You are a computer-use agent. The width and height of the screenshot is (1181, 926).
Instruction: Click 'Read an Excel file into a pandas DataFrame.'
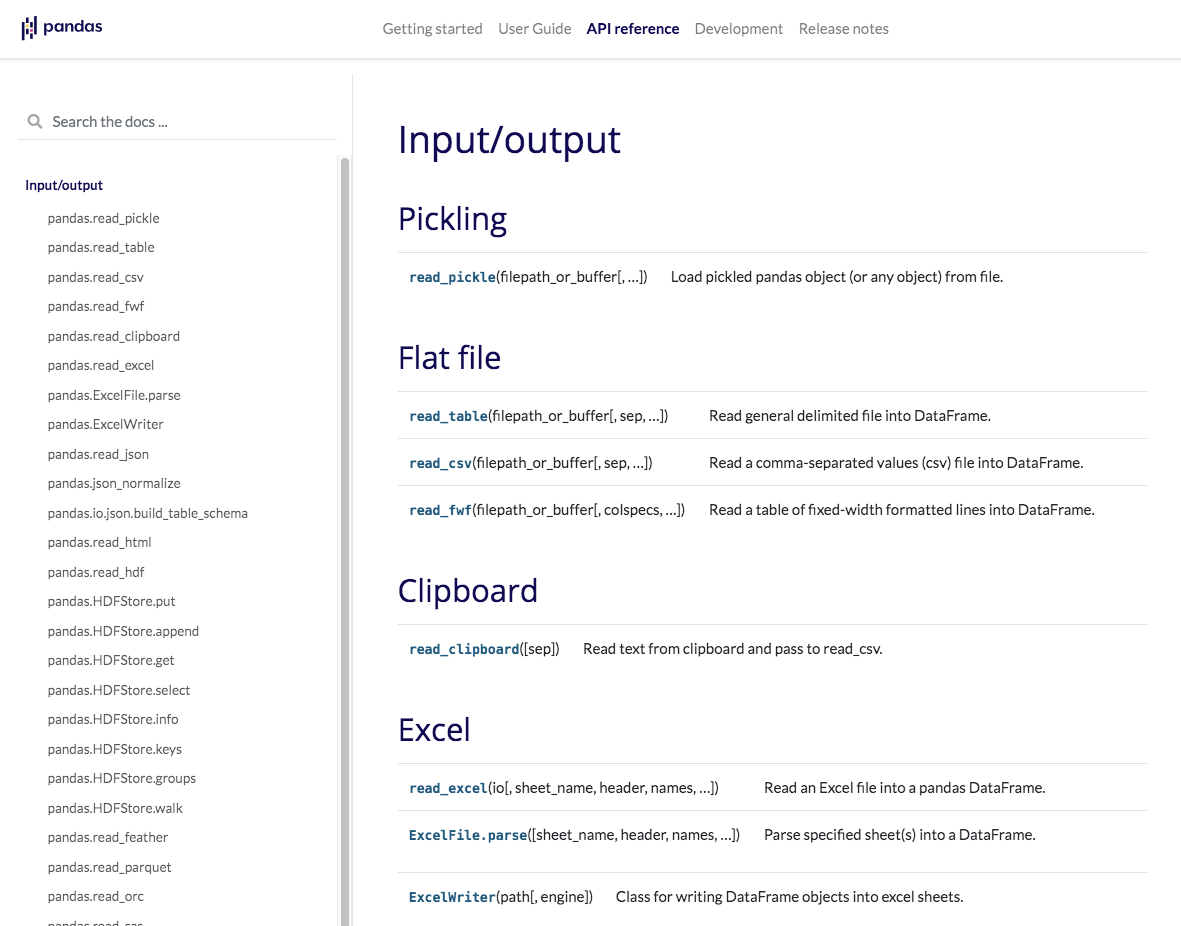click(x=905, y=788)
